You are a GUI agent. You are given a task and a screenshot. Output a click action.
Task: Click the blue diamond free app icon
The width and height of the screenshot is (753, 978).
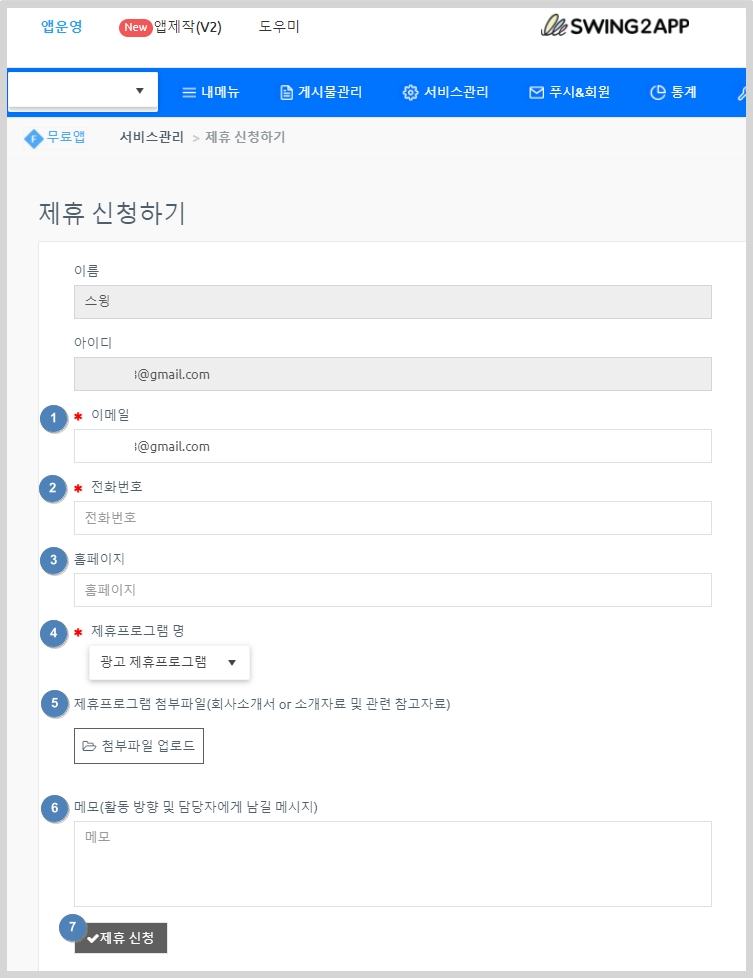(x=33, y=138)
